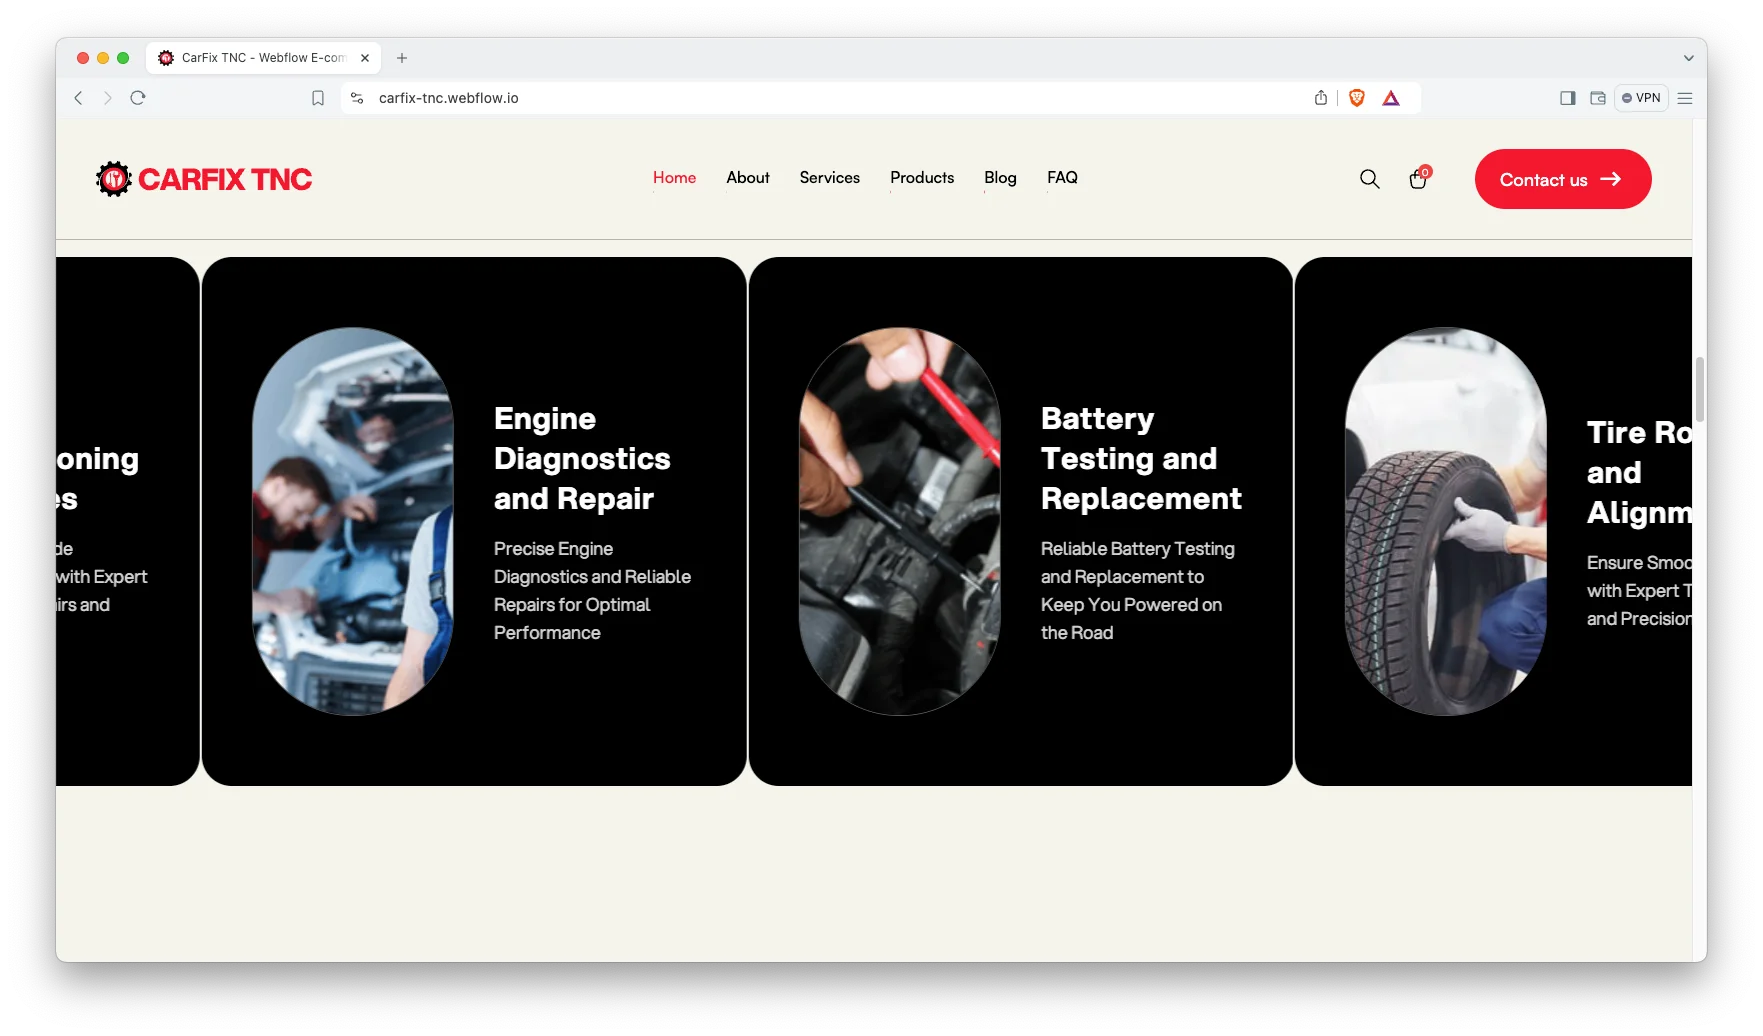Open the Services nav menu item

pyautogui.click(x=829, y=178)
